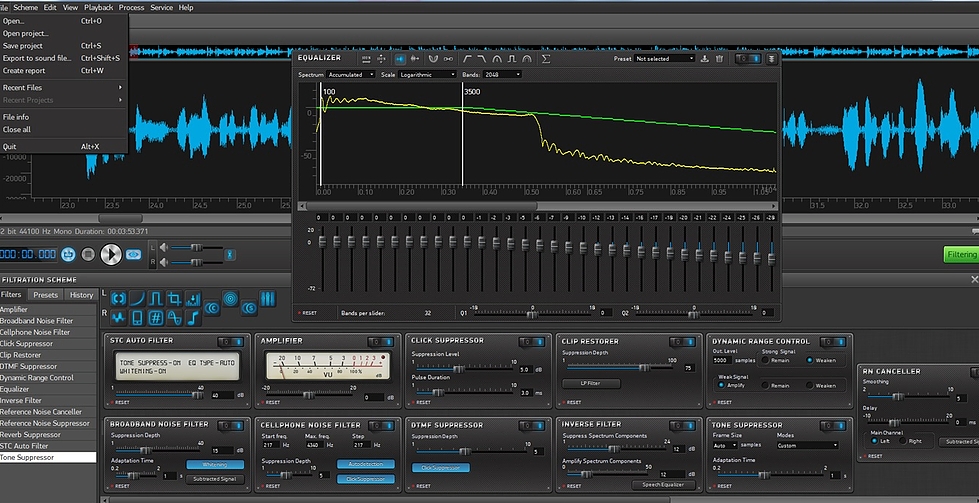The image size is (979, 503).
Task: Select the DTMF hash icon in scheme
Action: coord(155,318)
